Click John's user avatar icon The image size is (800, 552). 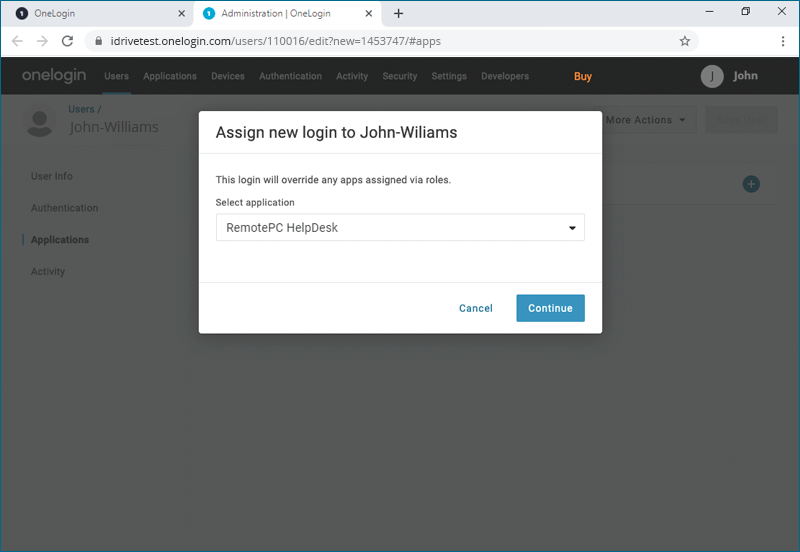coord(712,76)
